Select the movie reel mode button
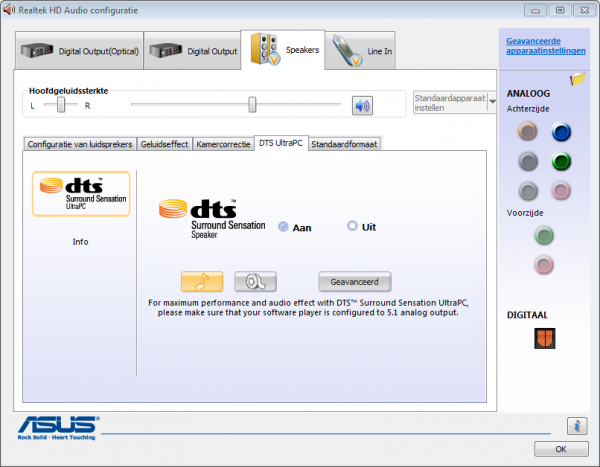 click(254, 282)
